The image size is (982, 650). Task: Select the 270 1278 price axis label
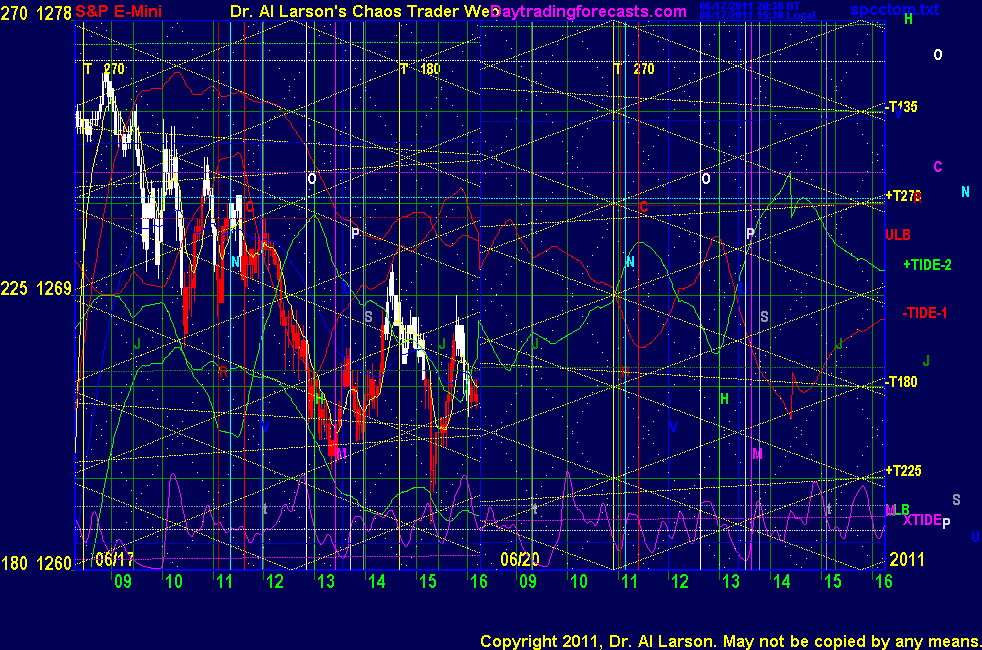(36, 13)
